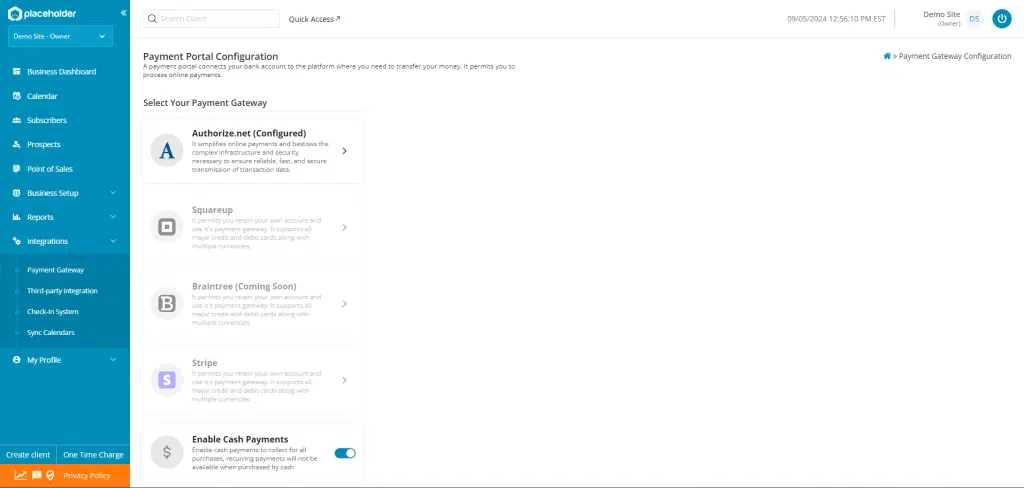Open Third-party Integration submenu item
1024x488 pixels.
point(62,291)
